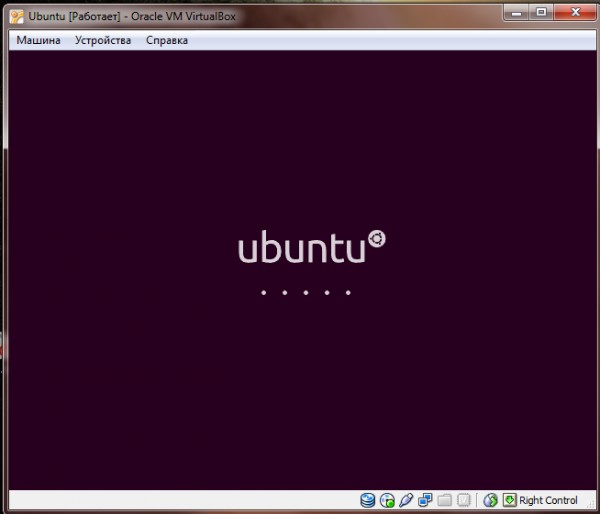The height and width of the screenshot is (514, 600).
Task: Click the virtualization chip indicator icon
Action: click(463, 500)
